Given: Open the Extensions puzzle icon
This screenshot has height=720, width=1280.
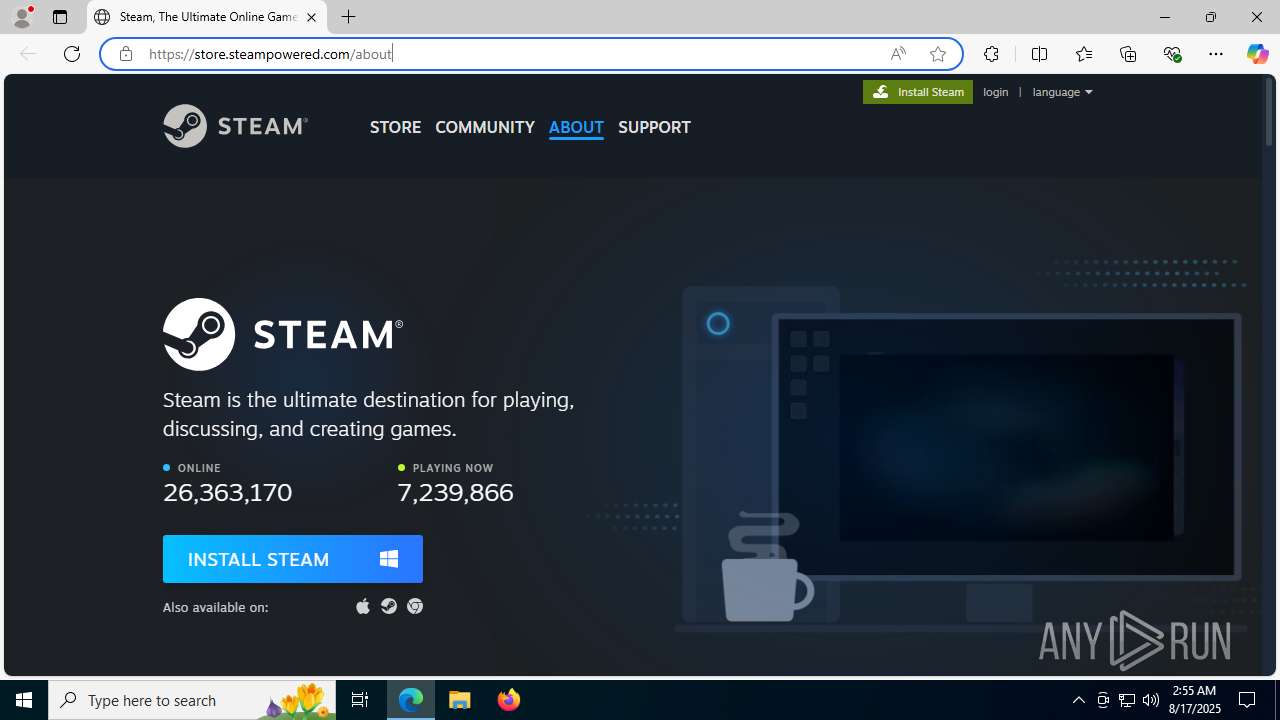Looking at the screenshot, I should coord(991,54).
